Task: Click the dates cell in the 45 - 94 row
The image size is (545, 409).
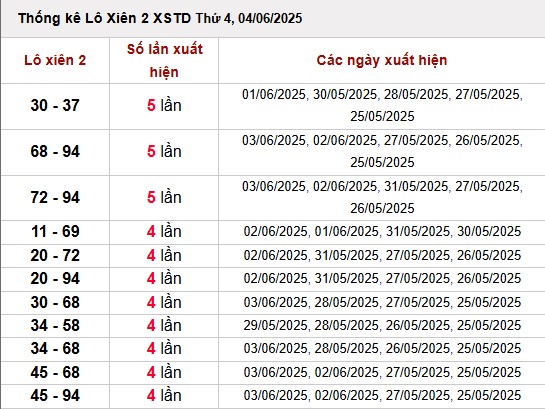Action: (382, 396)
